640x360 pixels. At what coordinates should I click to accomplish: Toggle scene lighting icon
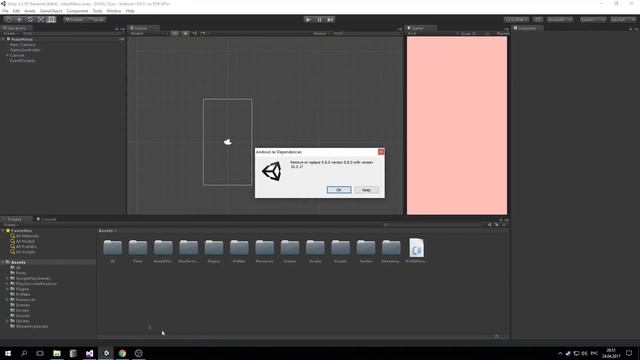coord(185,33)
